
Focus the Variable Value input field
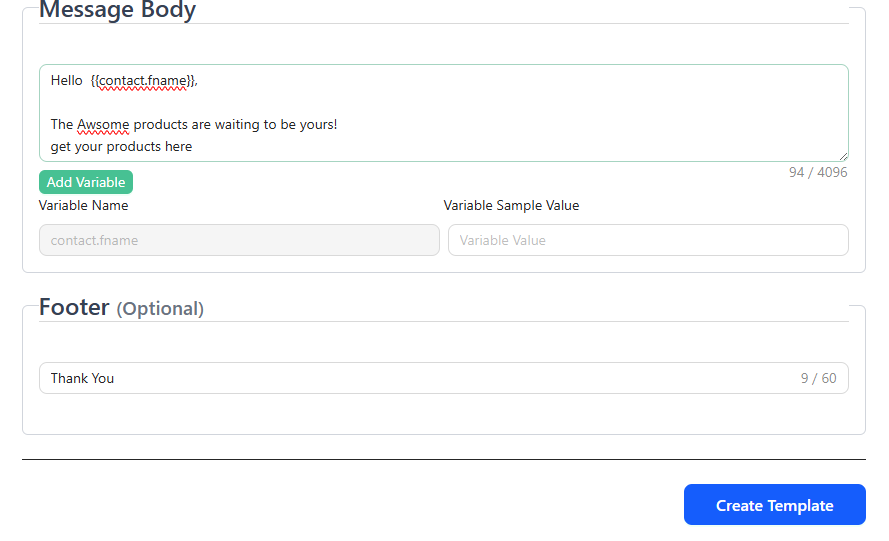pos(648,240)
